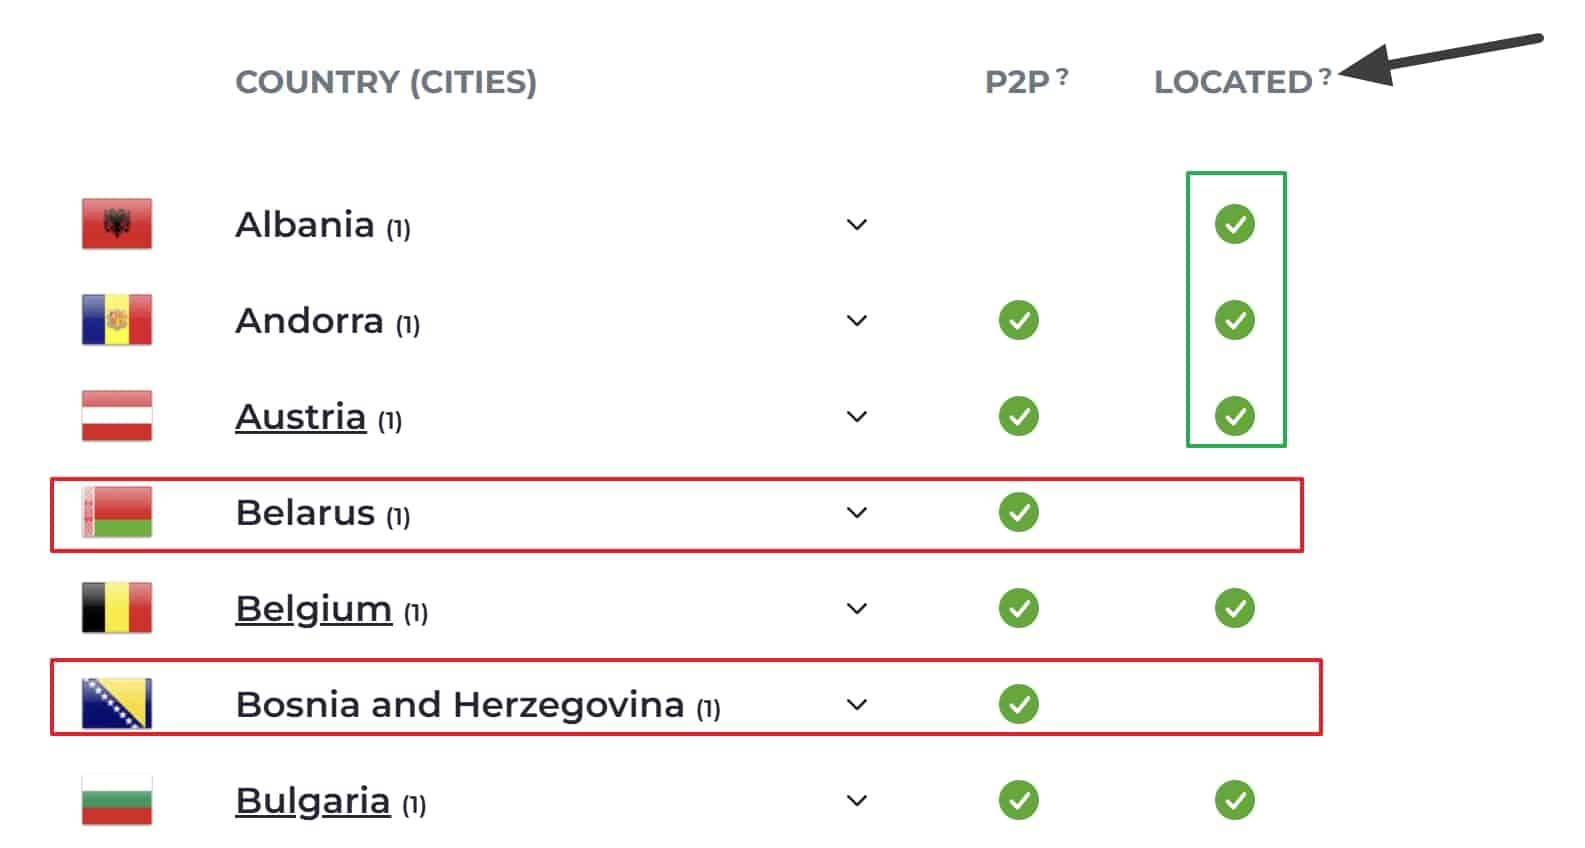The height and width of the screenshot is (848, 1585).
Task: Click the Albania flag icon
Action: coord(117,224)
